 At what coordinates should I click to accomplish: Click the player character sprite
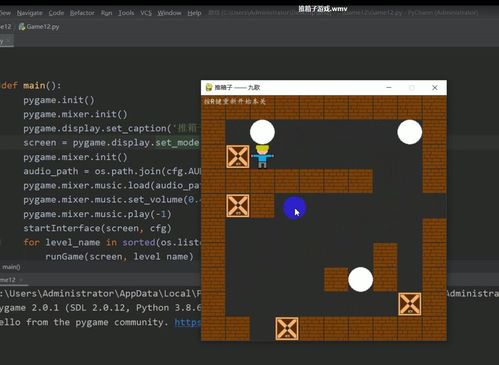(262, 156)
